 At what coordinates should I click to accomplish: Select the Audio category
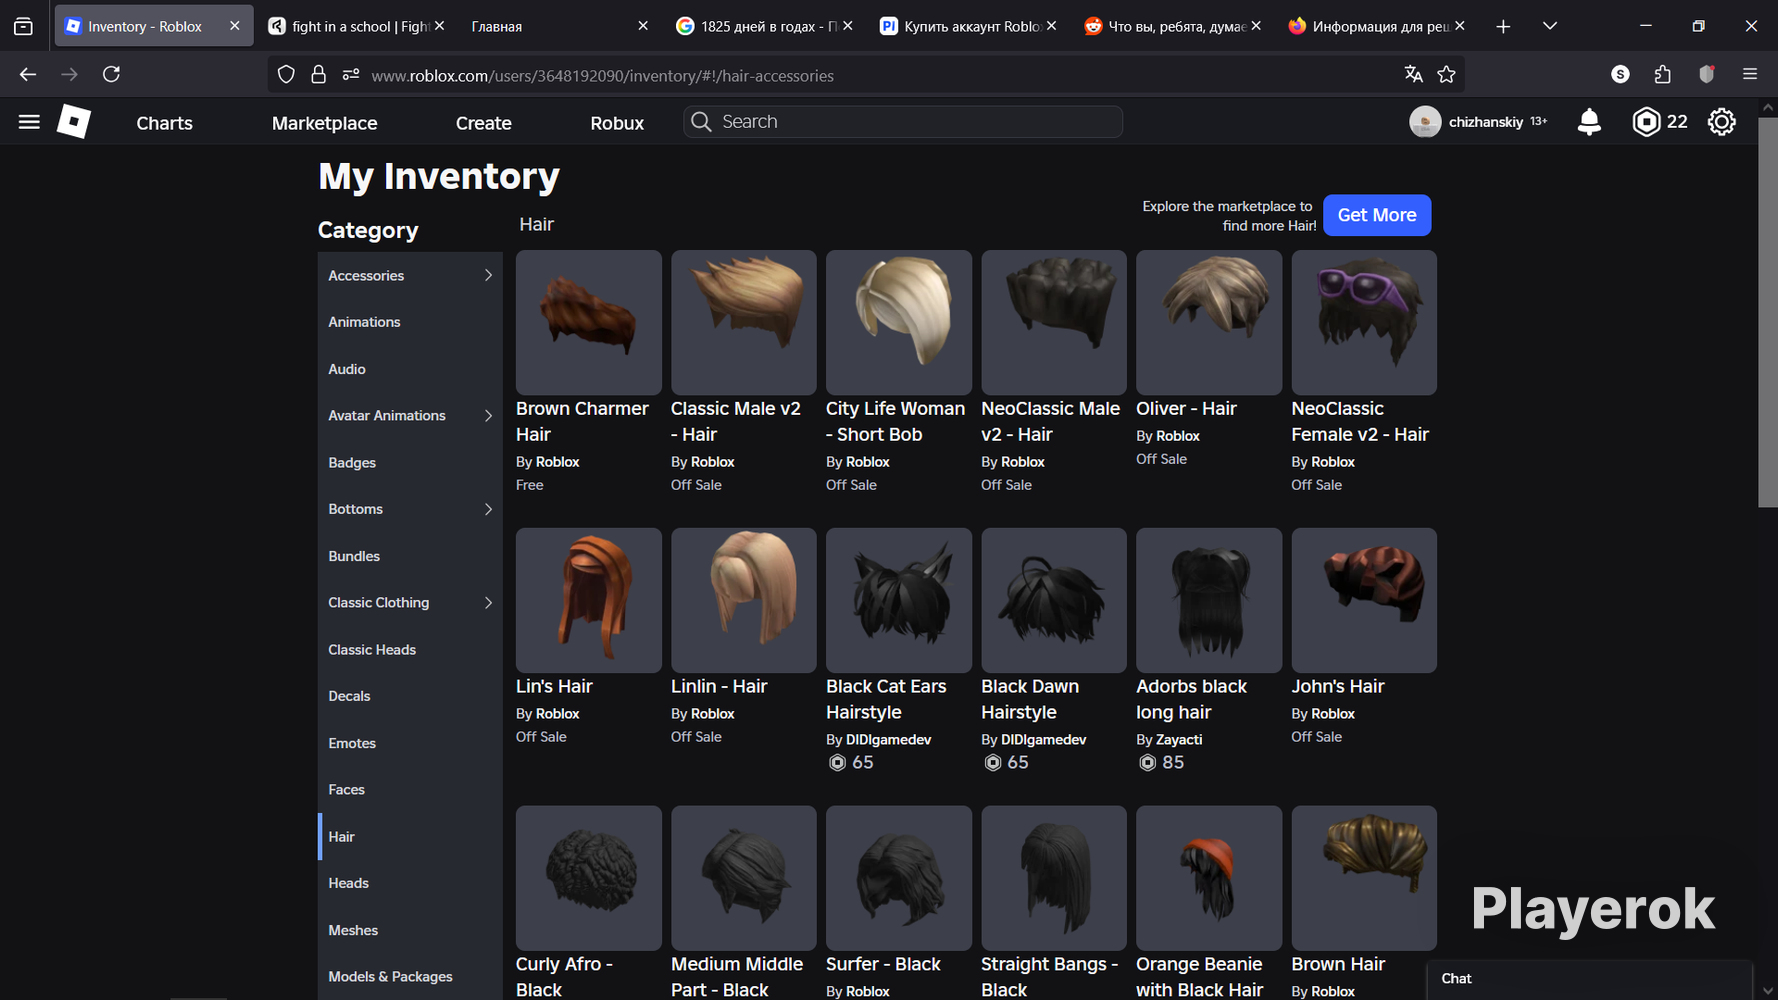(410, 369)
